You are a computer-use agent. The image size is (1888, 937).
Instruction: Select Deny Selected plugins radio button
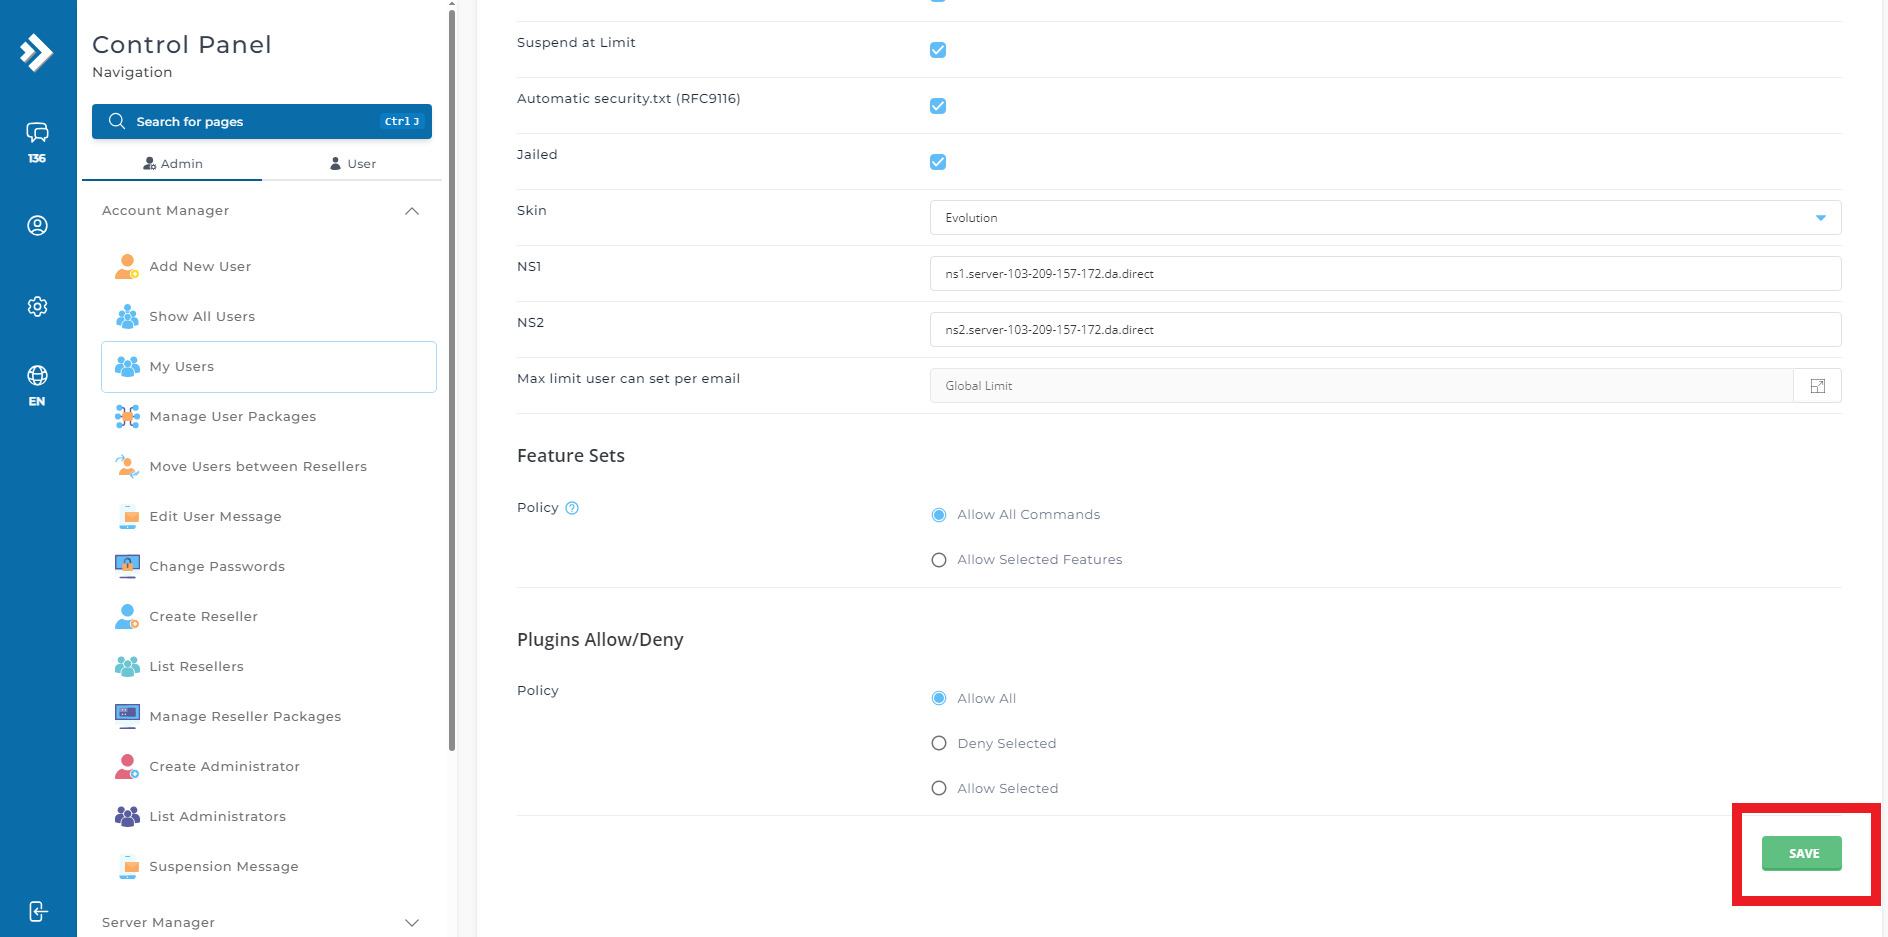pos(939,743)
